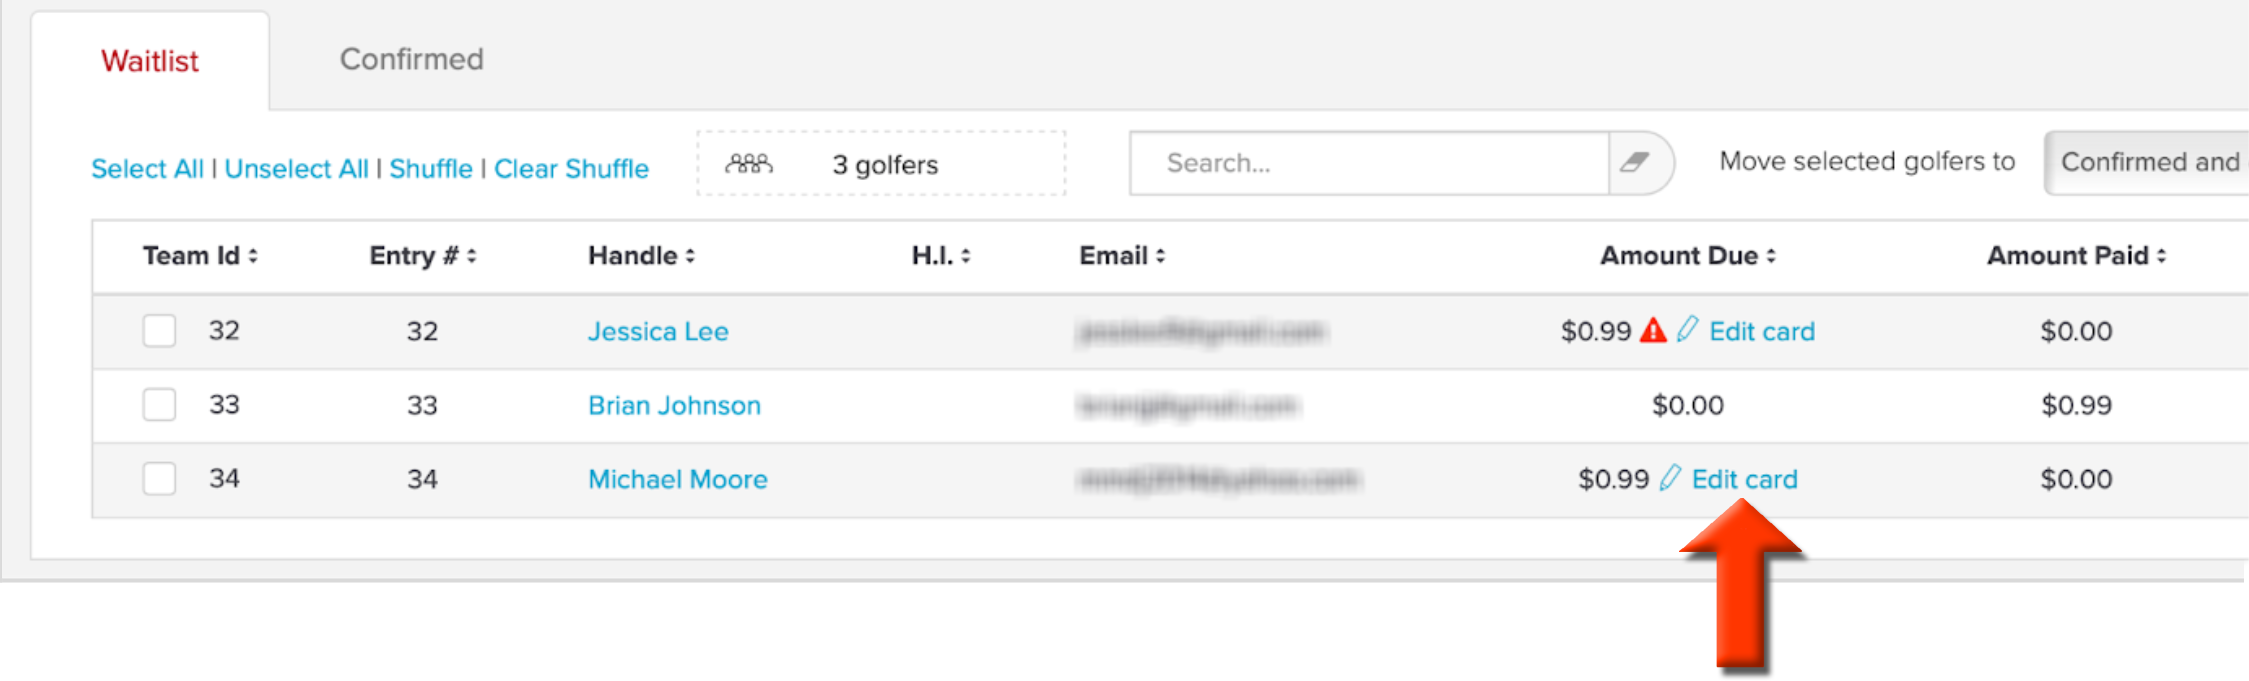Select the Waitlist tab

[150, 61]
